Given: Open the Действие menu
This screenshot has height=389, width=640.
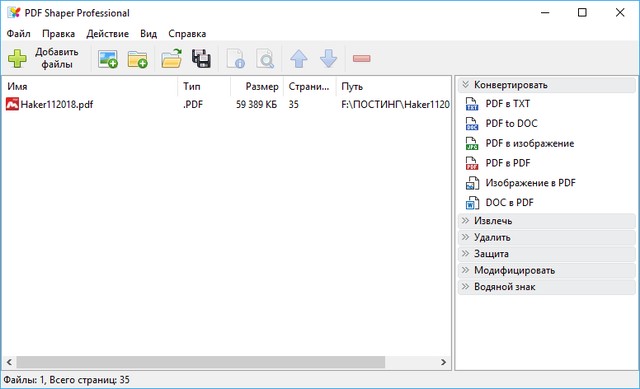Looking at the screenshot, I should [107, 33].
